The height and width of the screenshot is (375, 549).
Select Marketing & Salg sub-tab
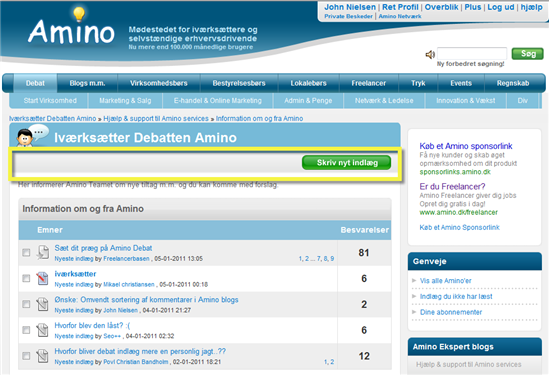(x=125, y=100)
